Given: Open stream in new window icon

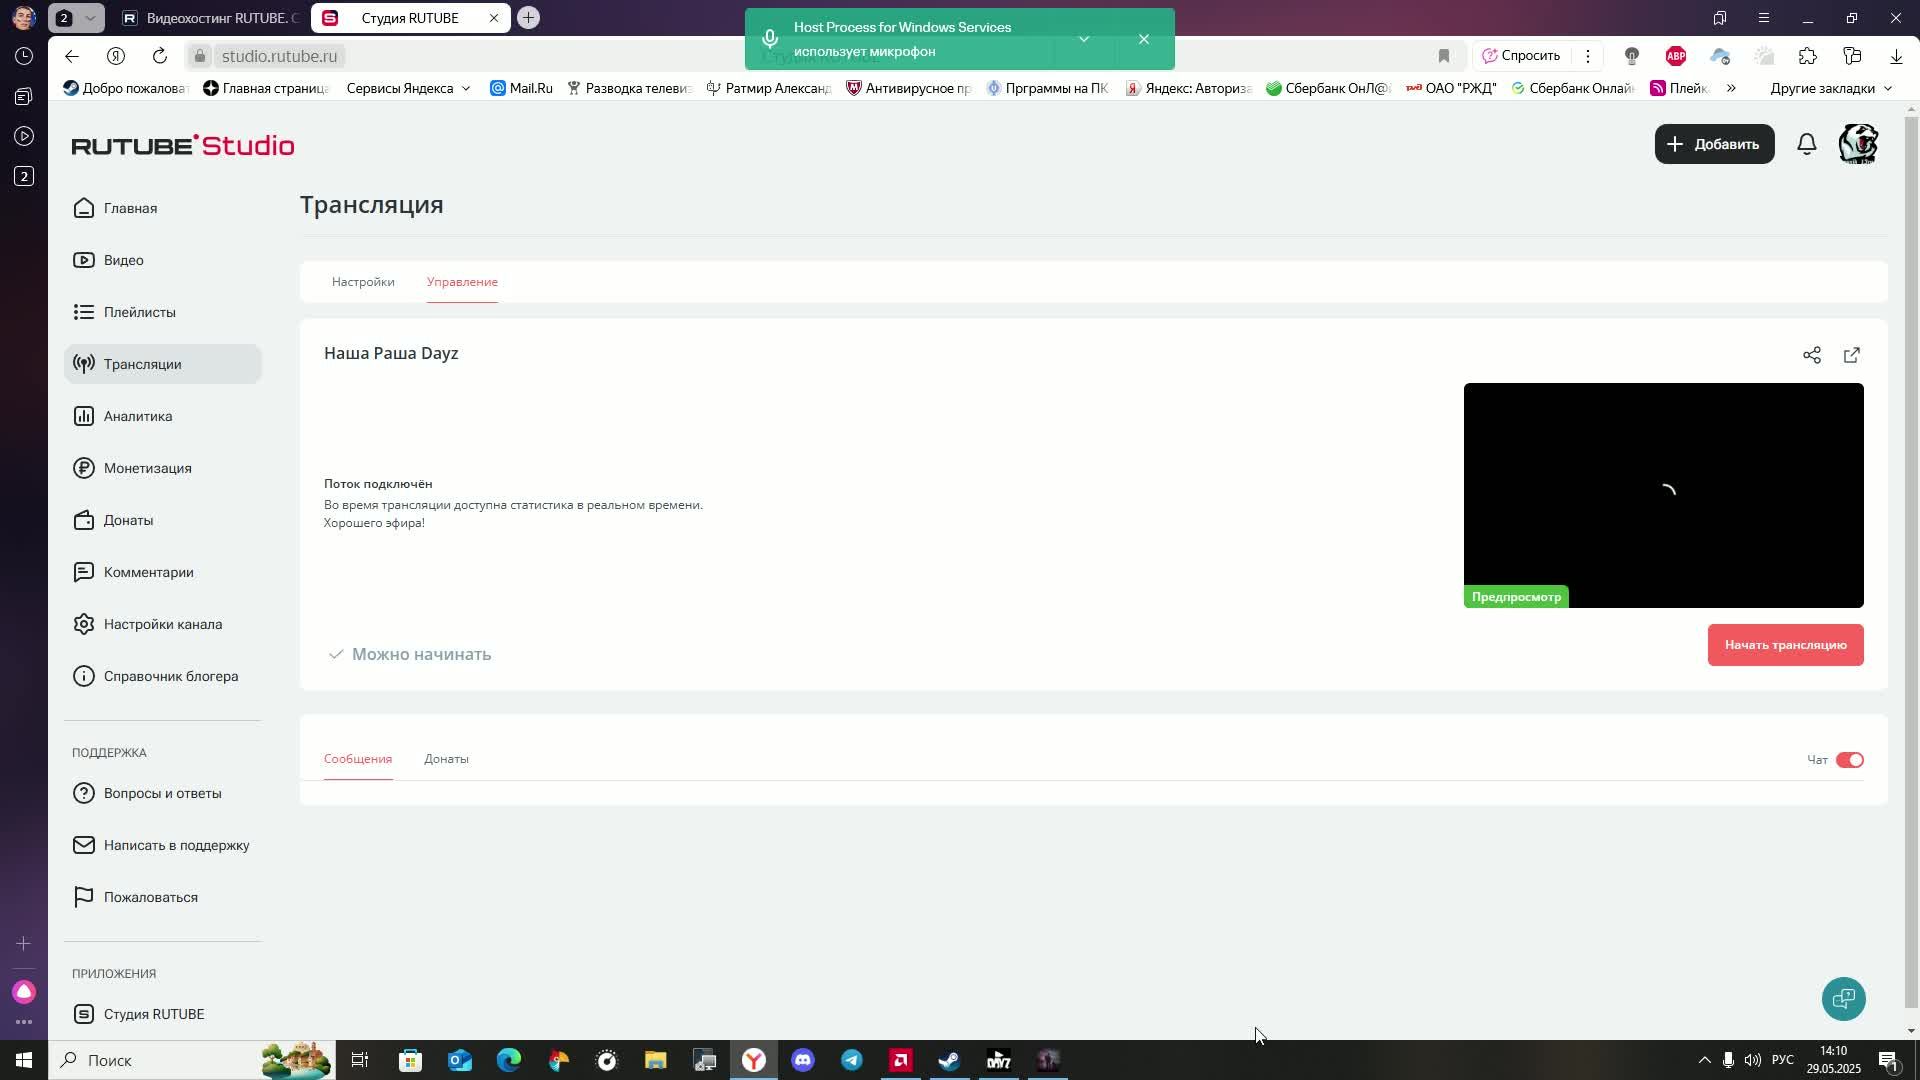Looking at the screenshot, I should click(x=1851, y=355).
